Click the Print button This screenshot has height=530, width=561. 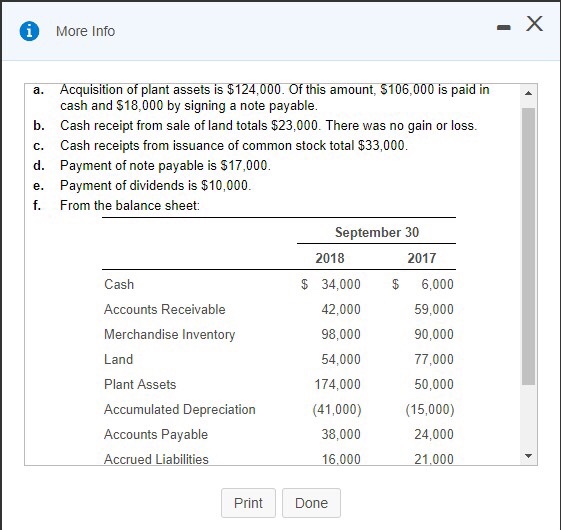tap(248, 503)
